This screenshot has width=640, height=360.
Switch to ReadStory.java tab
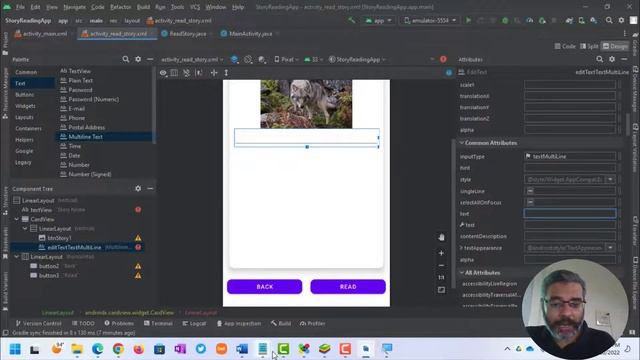pyautogui.click(x=184, y=34)
